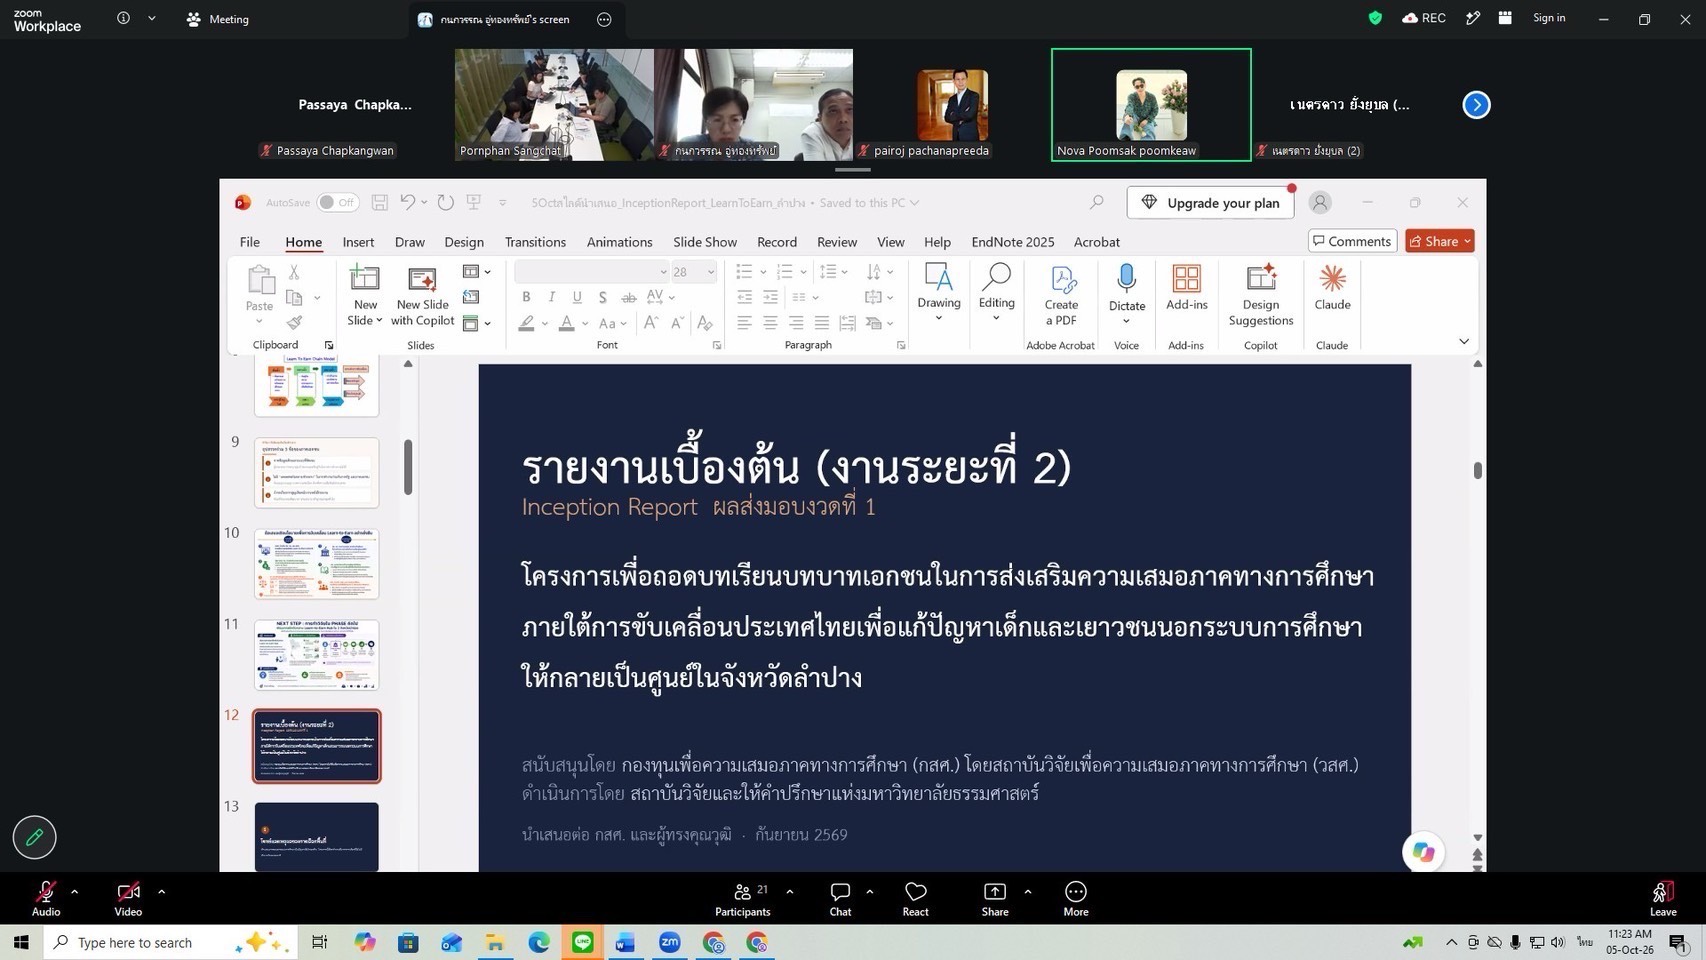Insert a New Slide with Copilot
Viewport: 1706px width, 960px height.
(422, 295)
